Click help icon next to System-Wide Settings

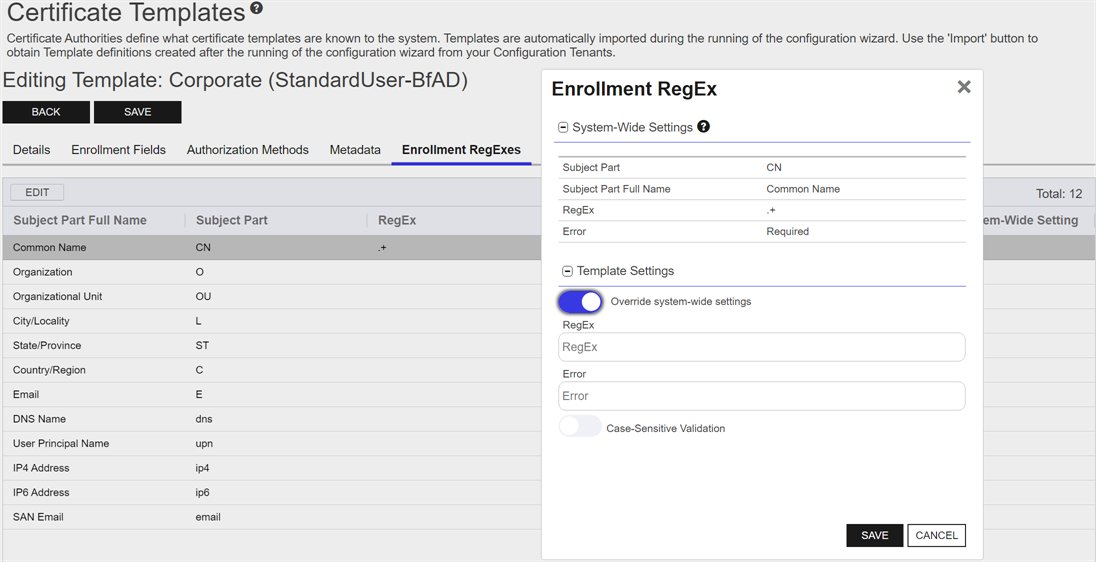click(x=704, y=127)
